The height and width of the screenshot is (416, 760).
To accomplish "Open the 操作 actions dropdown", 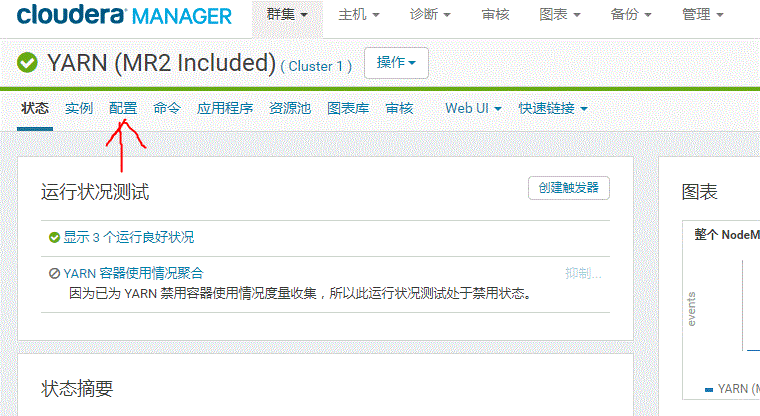I will (396, 63).
